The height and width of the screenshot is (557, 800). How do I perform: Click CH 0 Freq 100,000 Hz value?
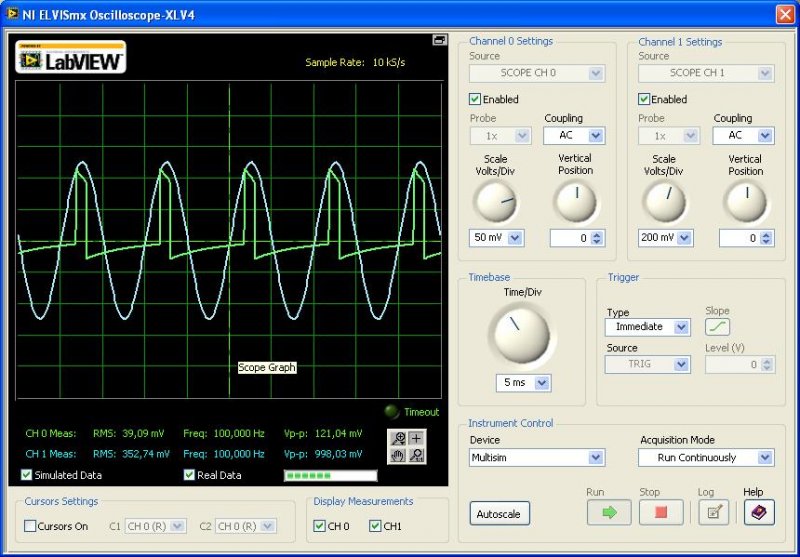click(239, 434)
